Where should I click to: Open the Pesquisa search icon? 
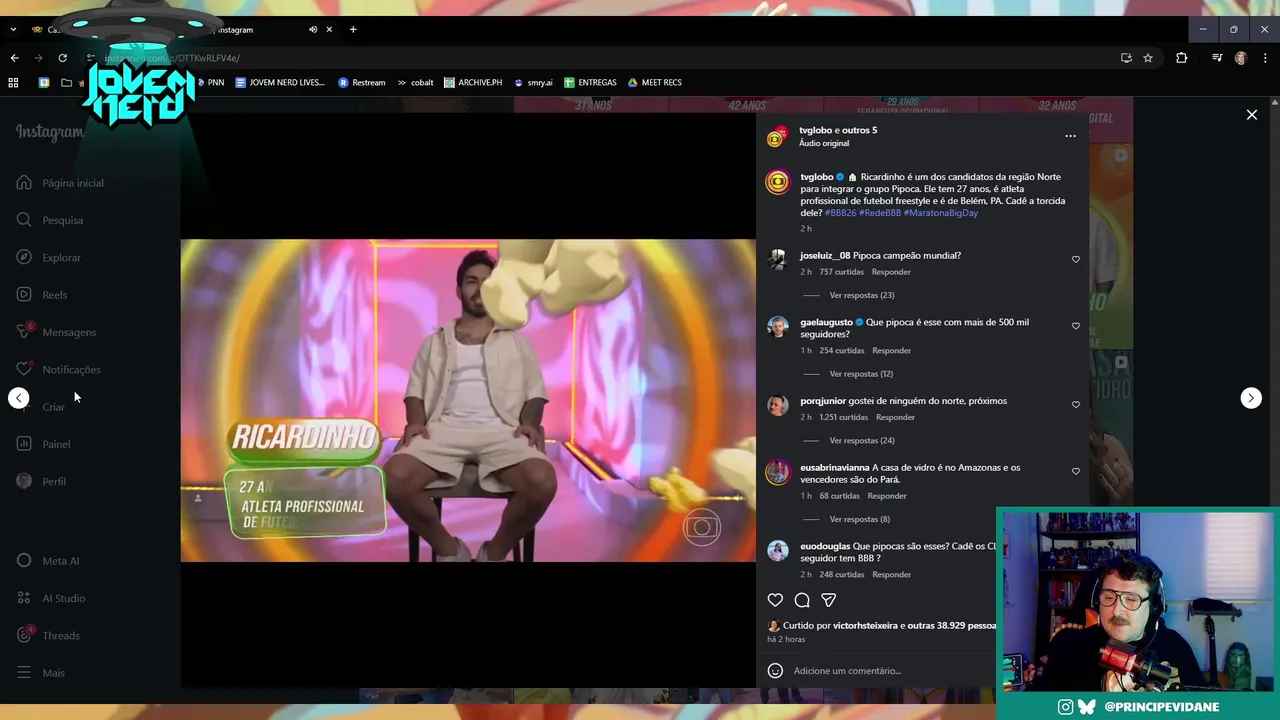[x=24, y=219]
